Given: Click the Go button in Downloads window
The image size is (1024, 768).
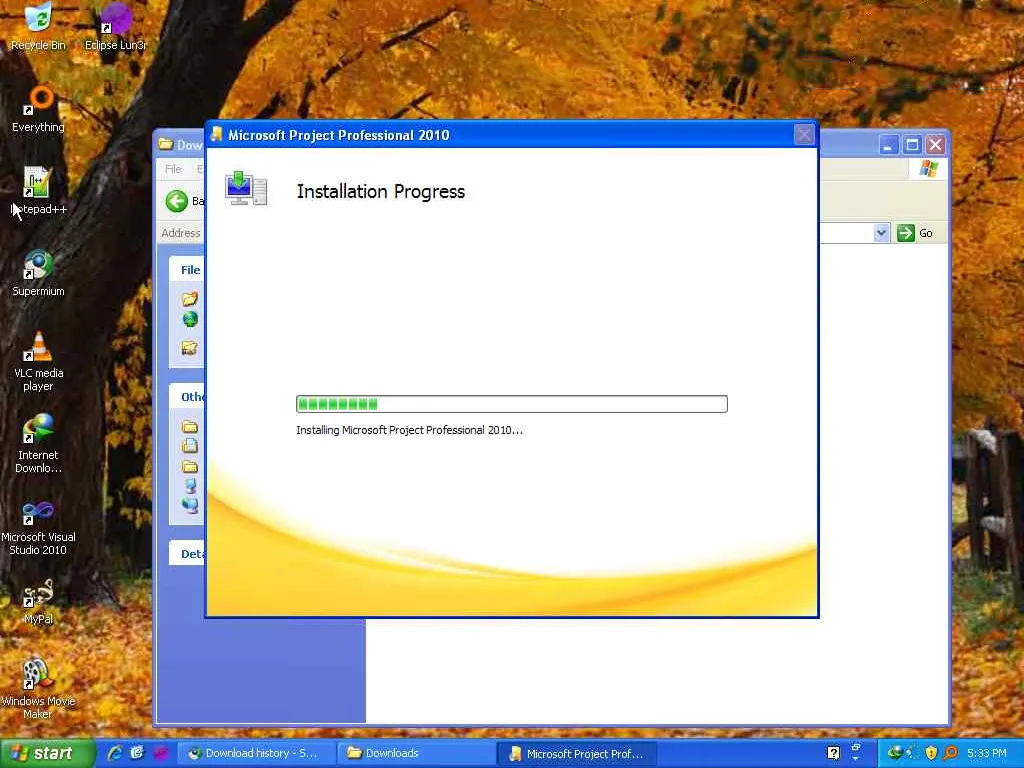Looking at the screenshot, I should (915, 233).
